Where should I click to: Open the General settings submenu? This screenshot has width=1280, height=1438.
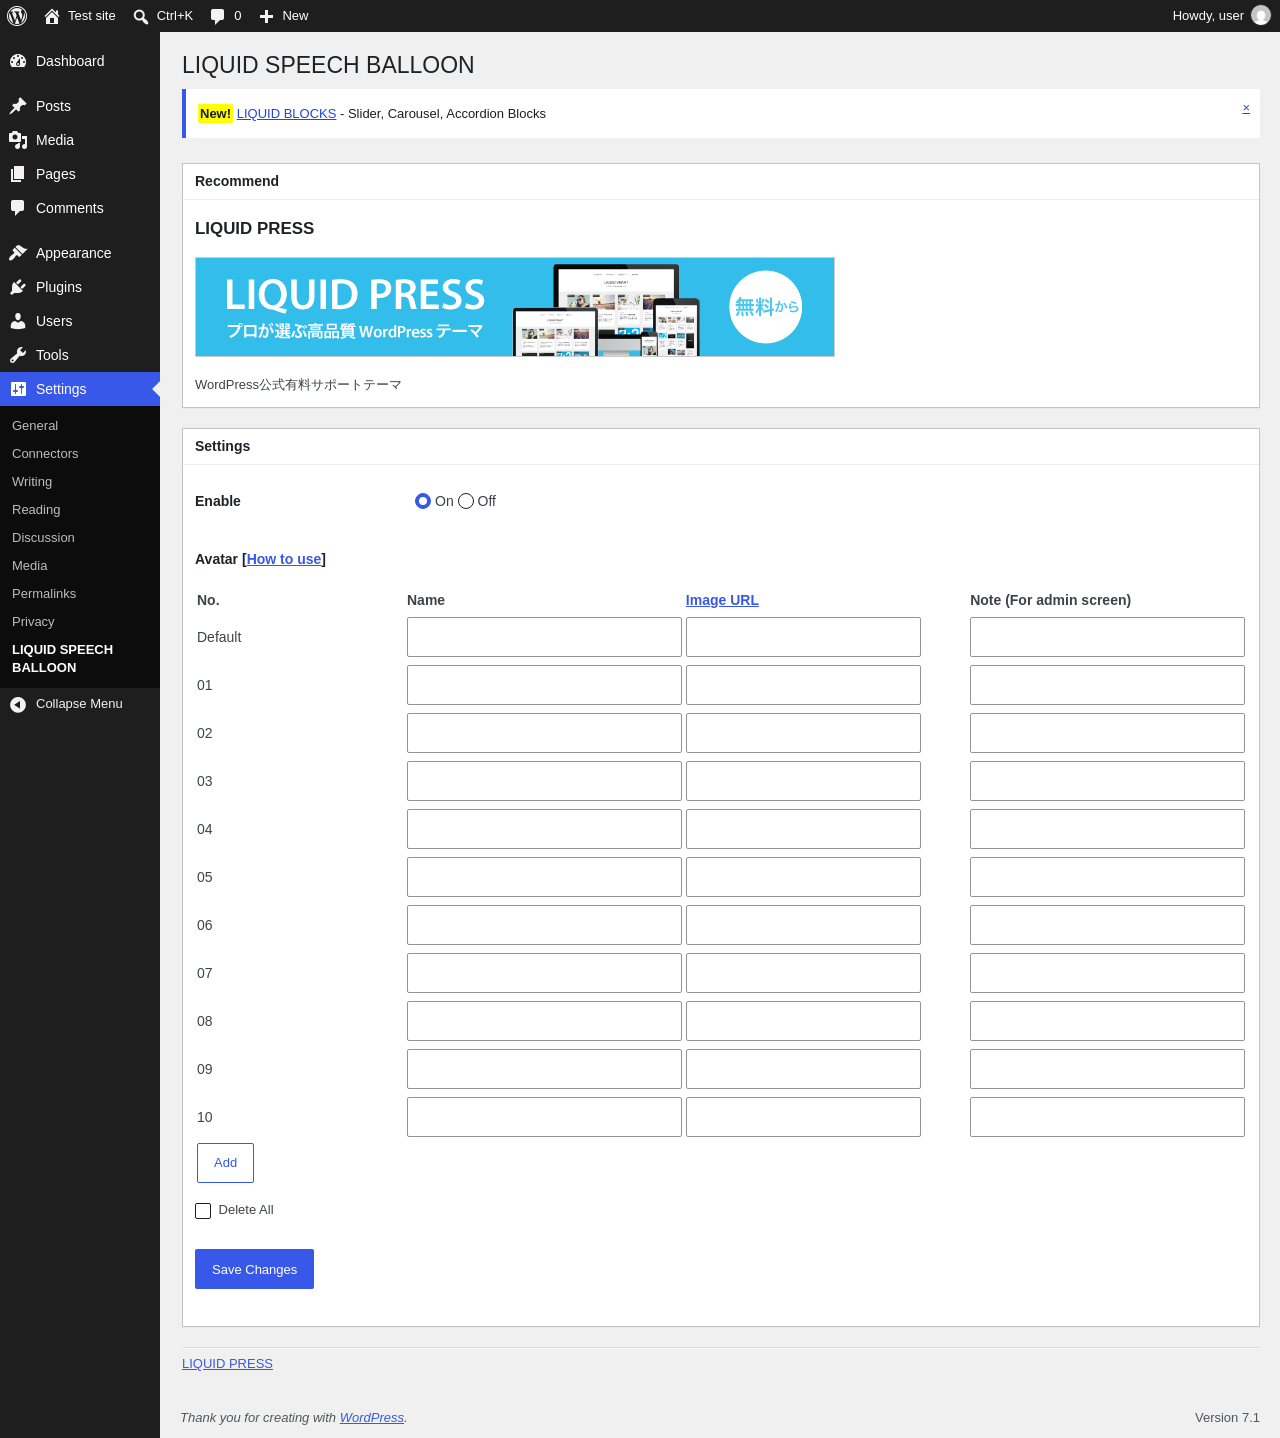[35, 426]
